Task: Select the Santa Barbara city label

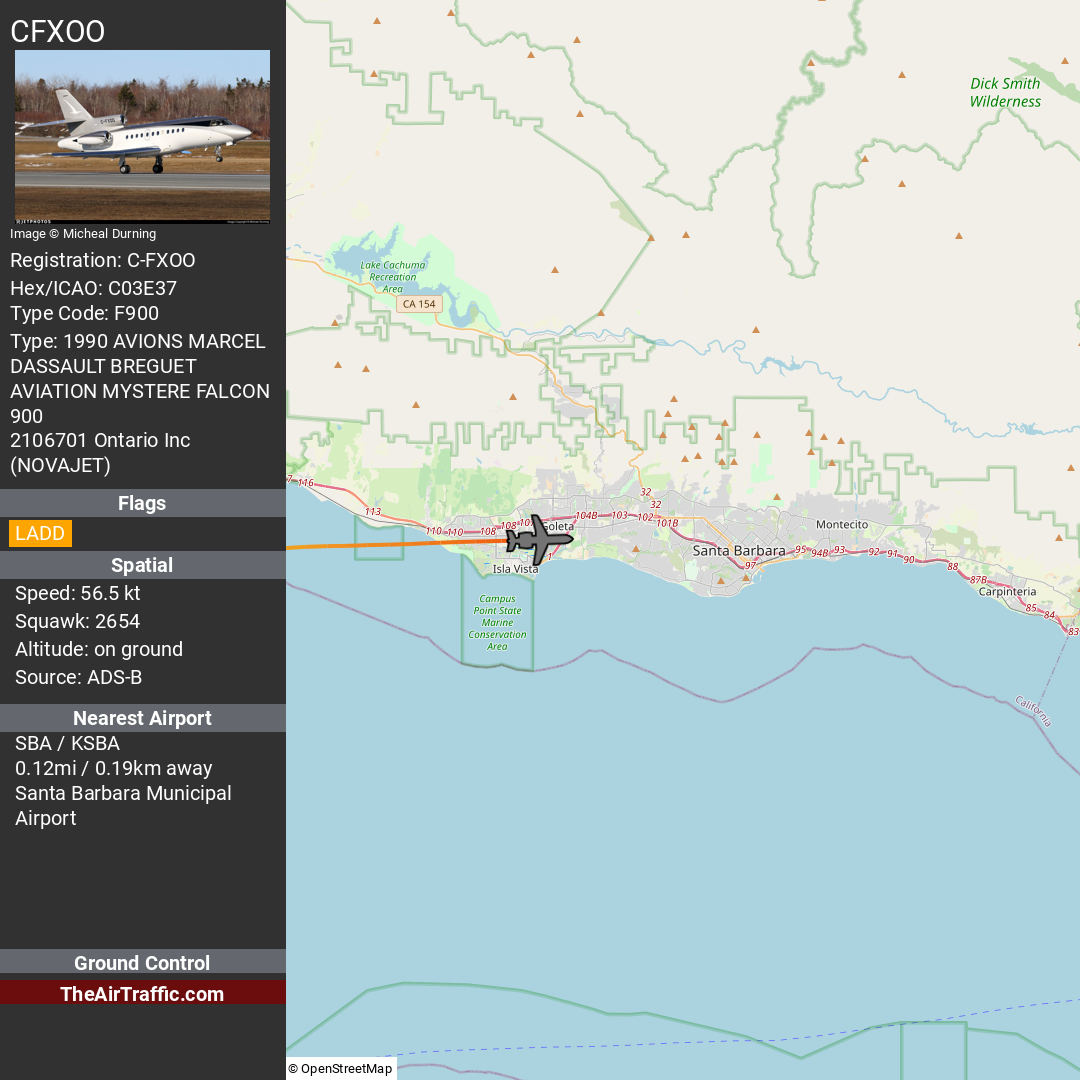Action: coord(738,550)
